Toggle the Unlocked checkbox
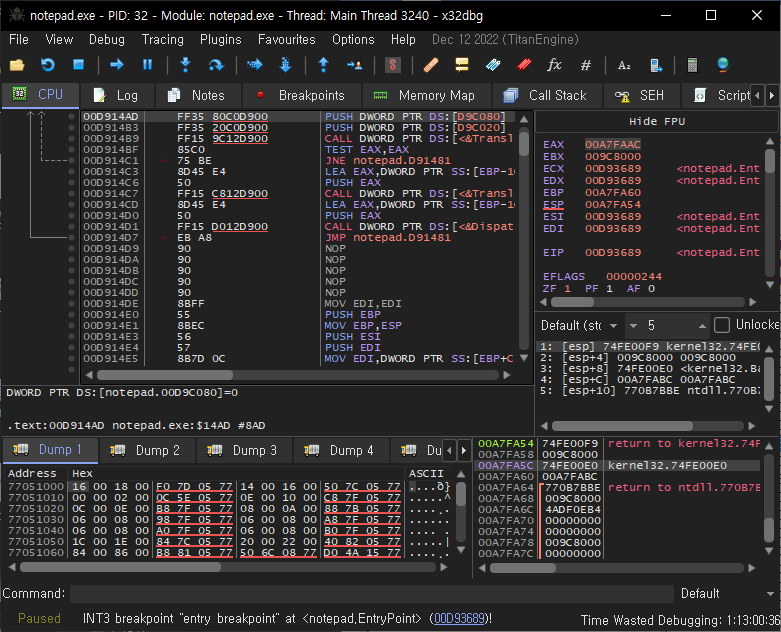 [722, 325]
